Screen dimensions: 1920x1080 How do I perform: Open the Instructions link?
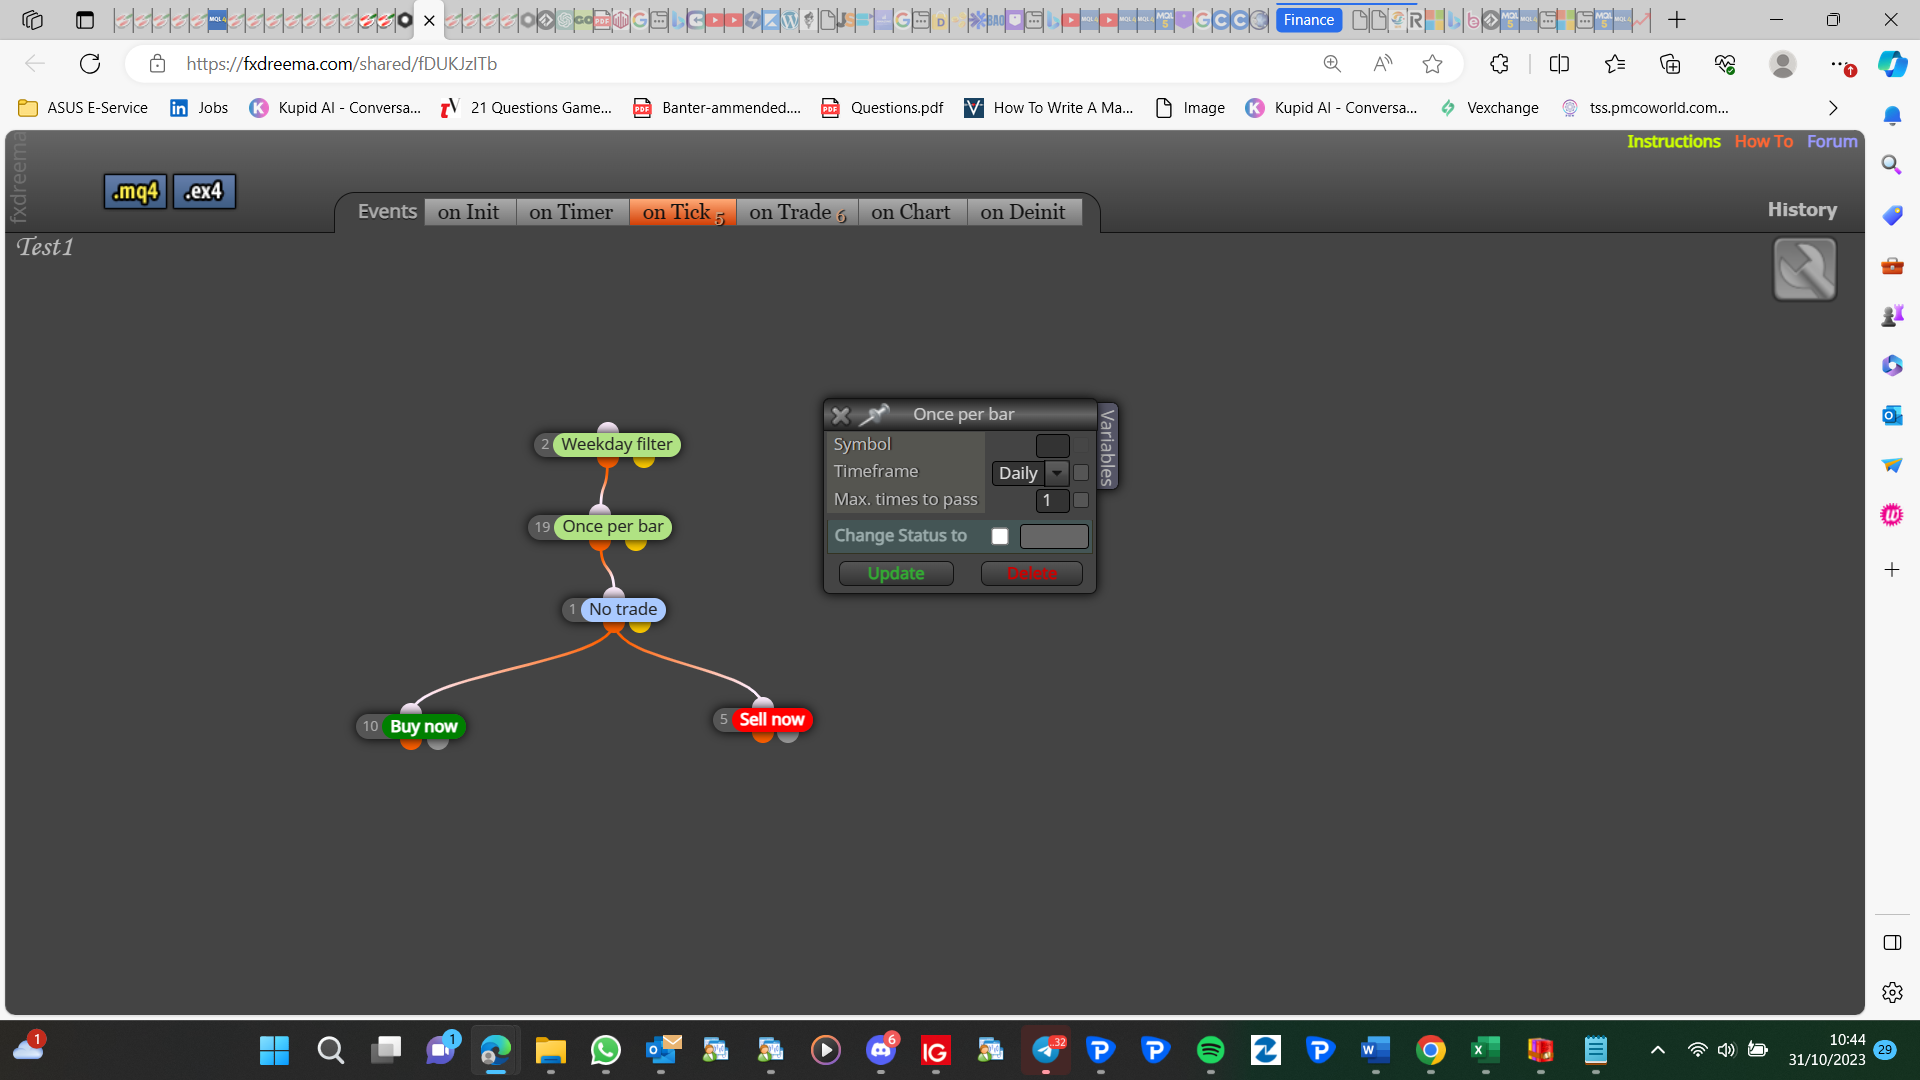[1673, 141]
